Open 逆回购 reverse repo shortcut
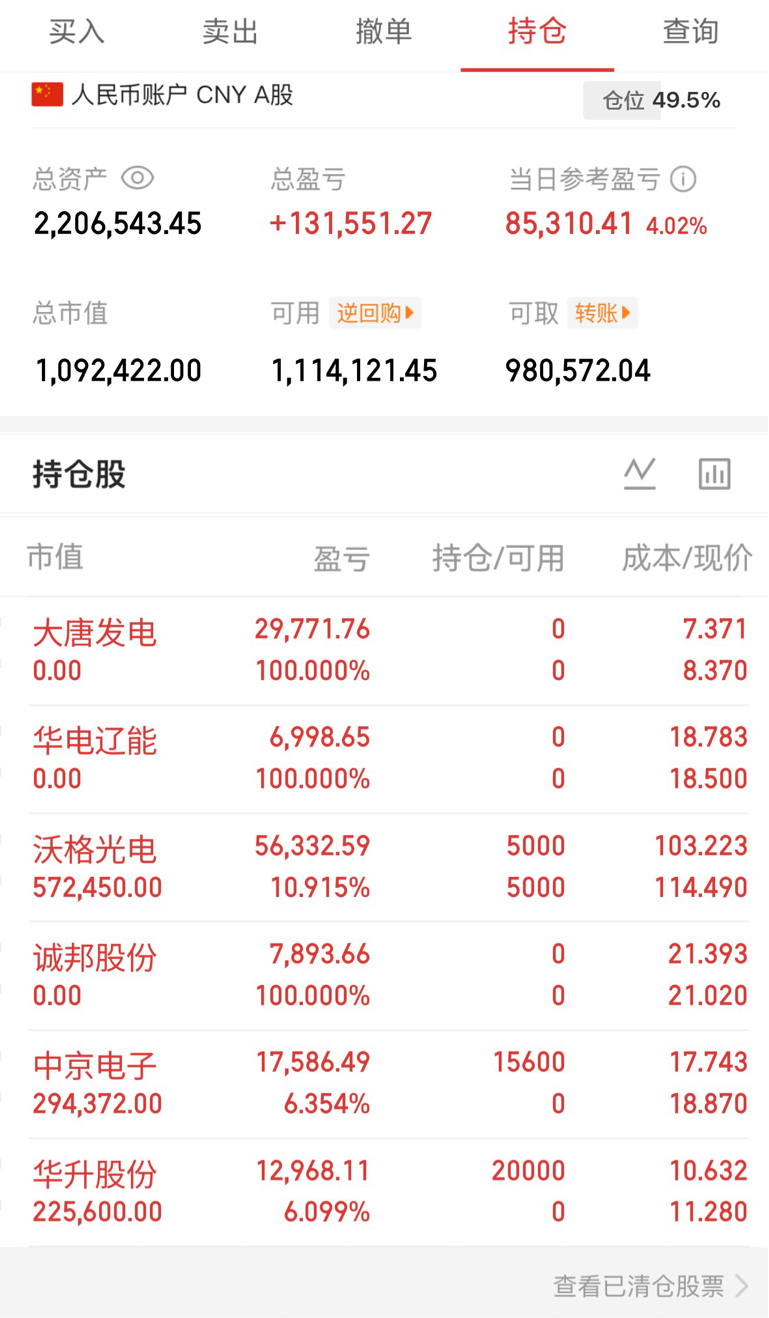 (375, 313)
